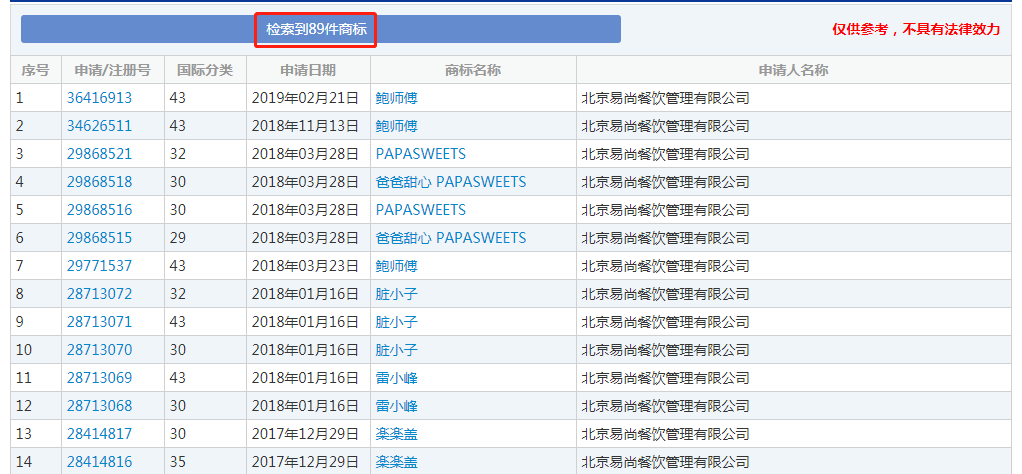Click the date 2019年02月21日
Image resolution: width=1022 pixels, height=474 pixels.
306,98
